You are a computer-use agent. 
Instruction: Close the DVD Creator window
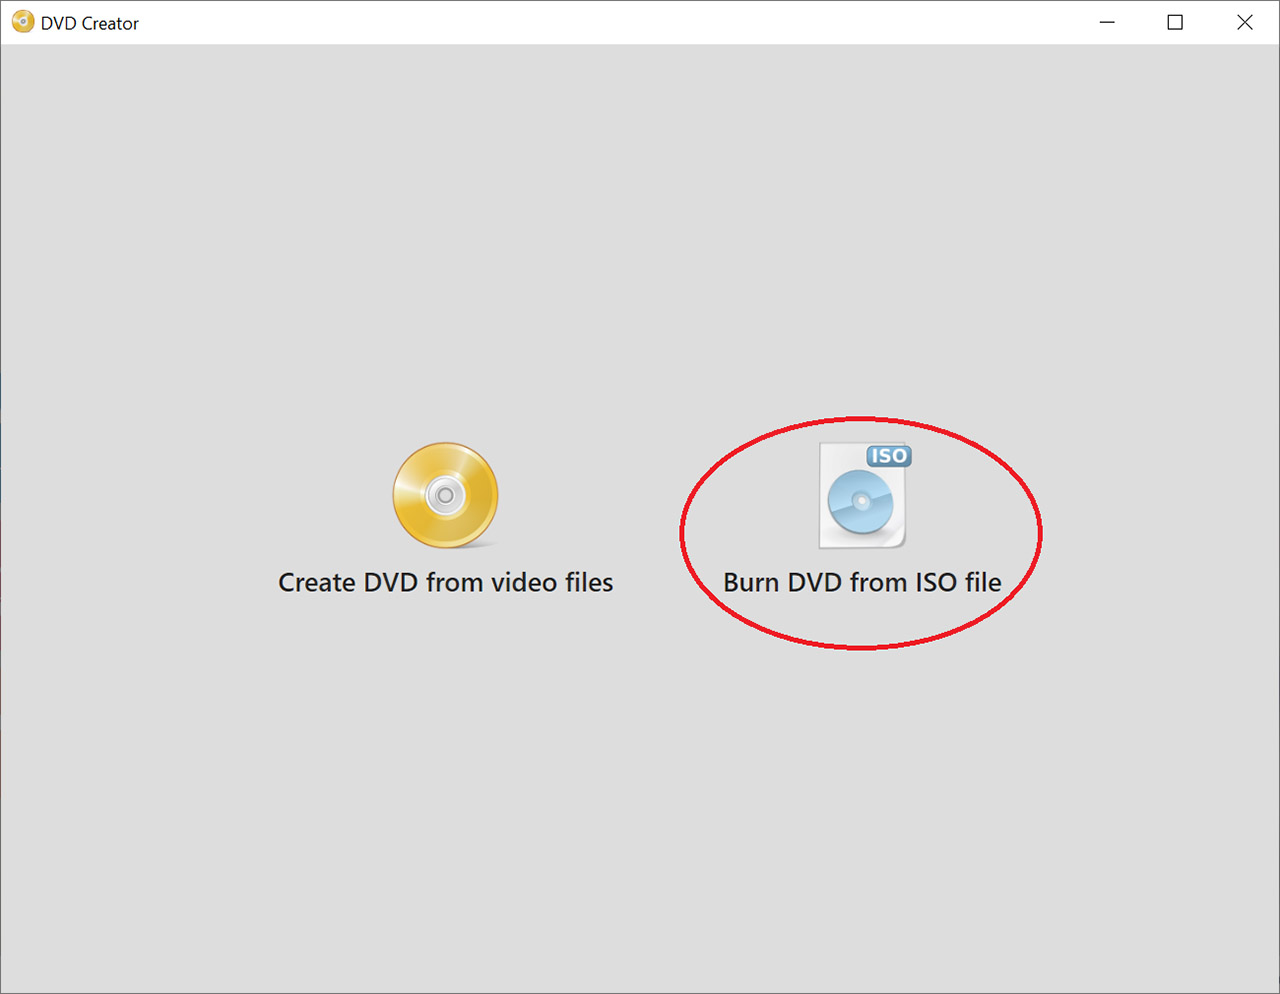[1244, 22]
